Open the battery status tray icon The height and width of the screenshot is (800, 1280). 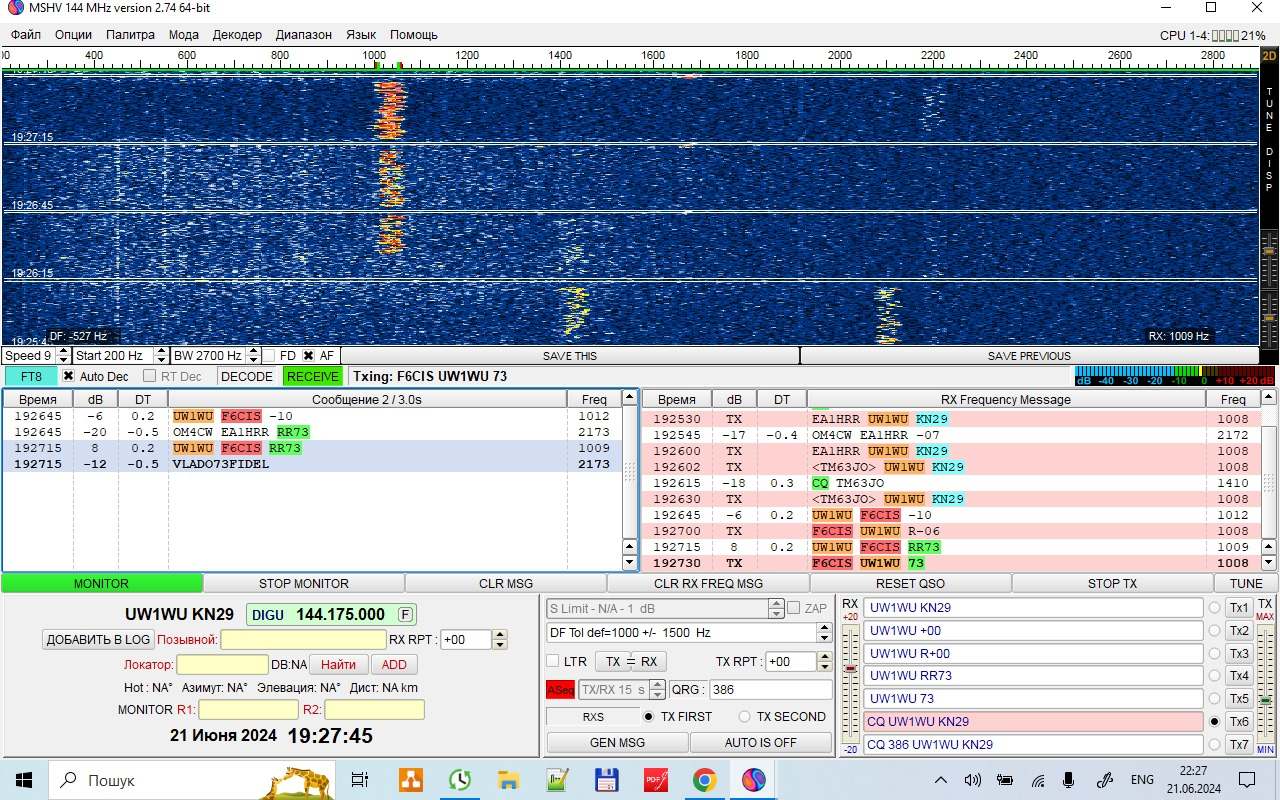click(x=1005, y=780)
